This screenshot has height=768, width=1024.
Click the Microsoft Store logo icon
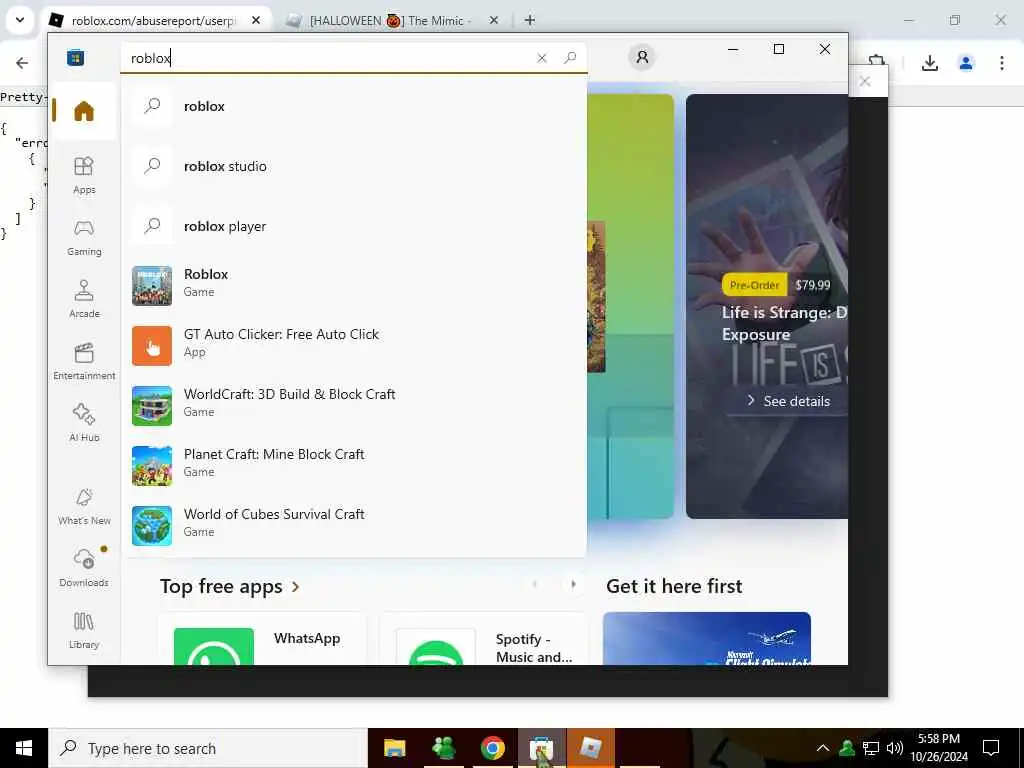75,57
